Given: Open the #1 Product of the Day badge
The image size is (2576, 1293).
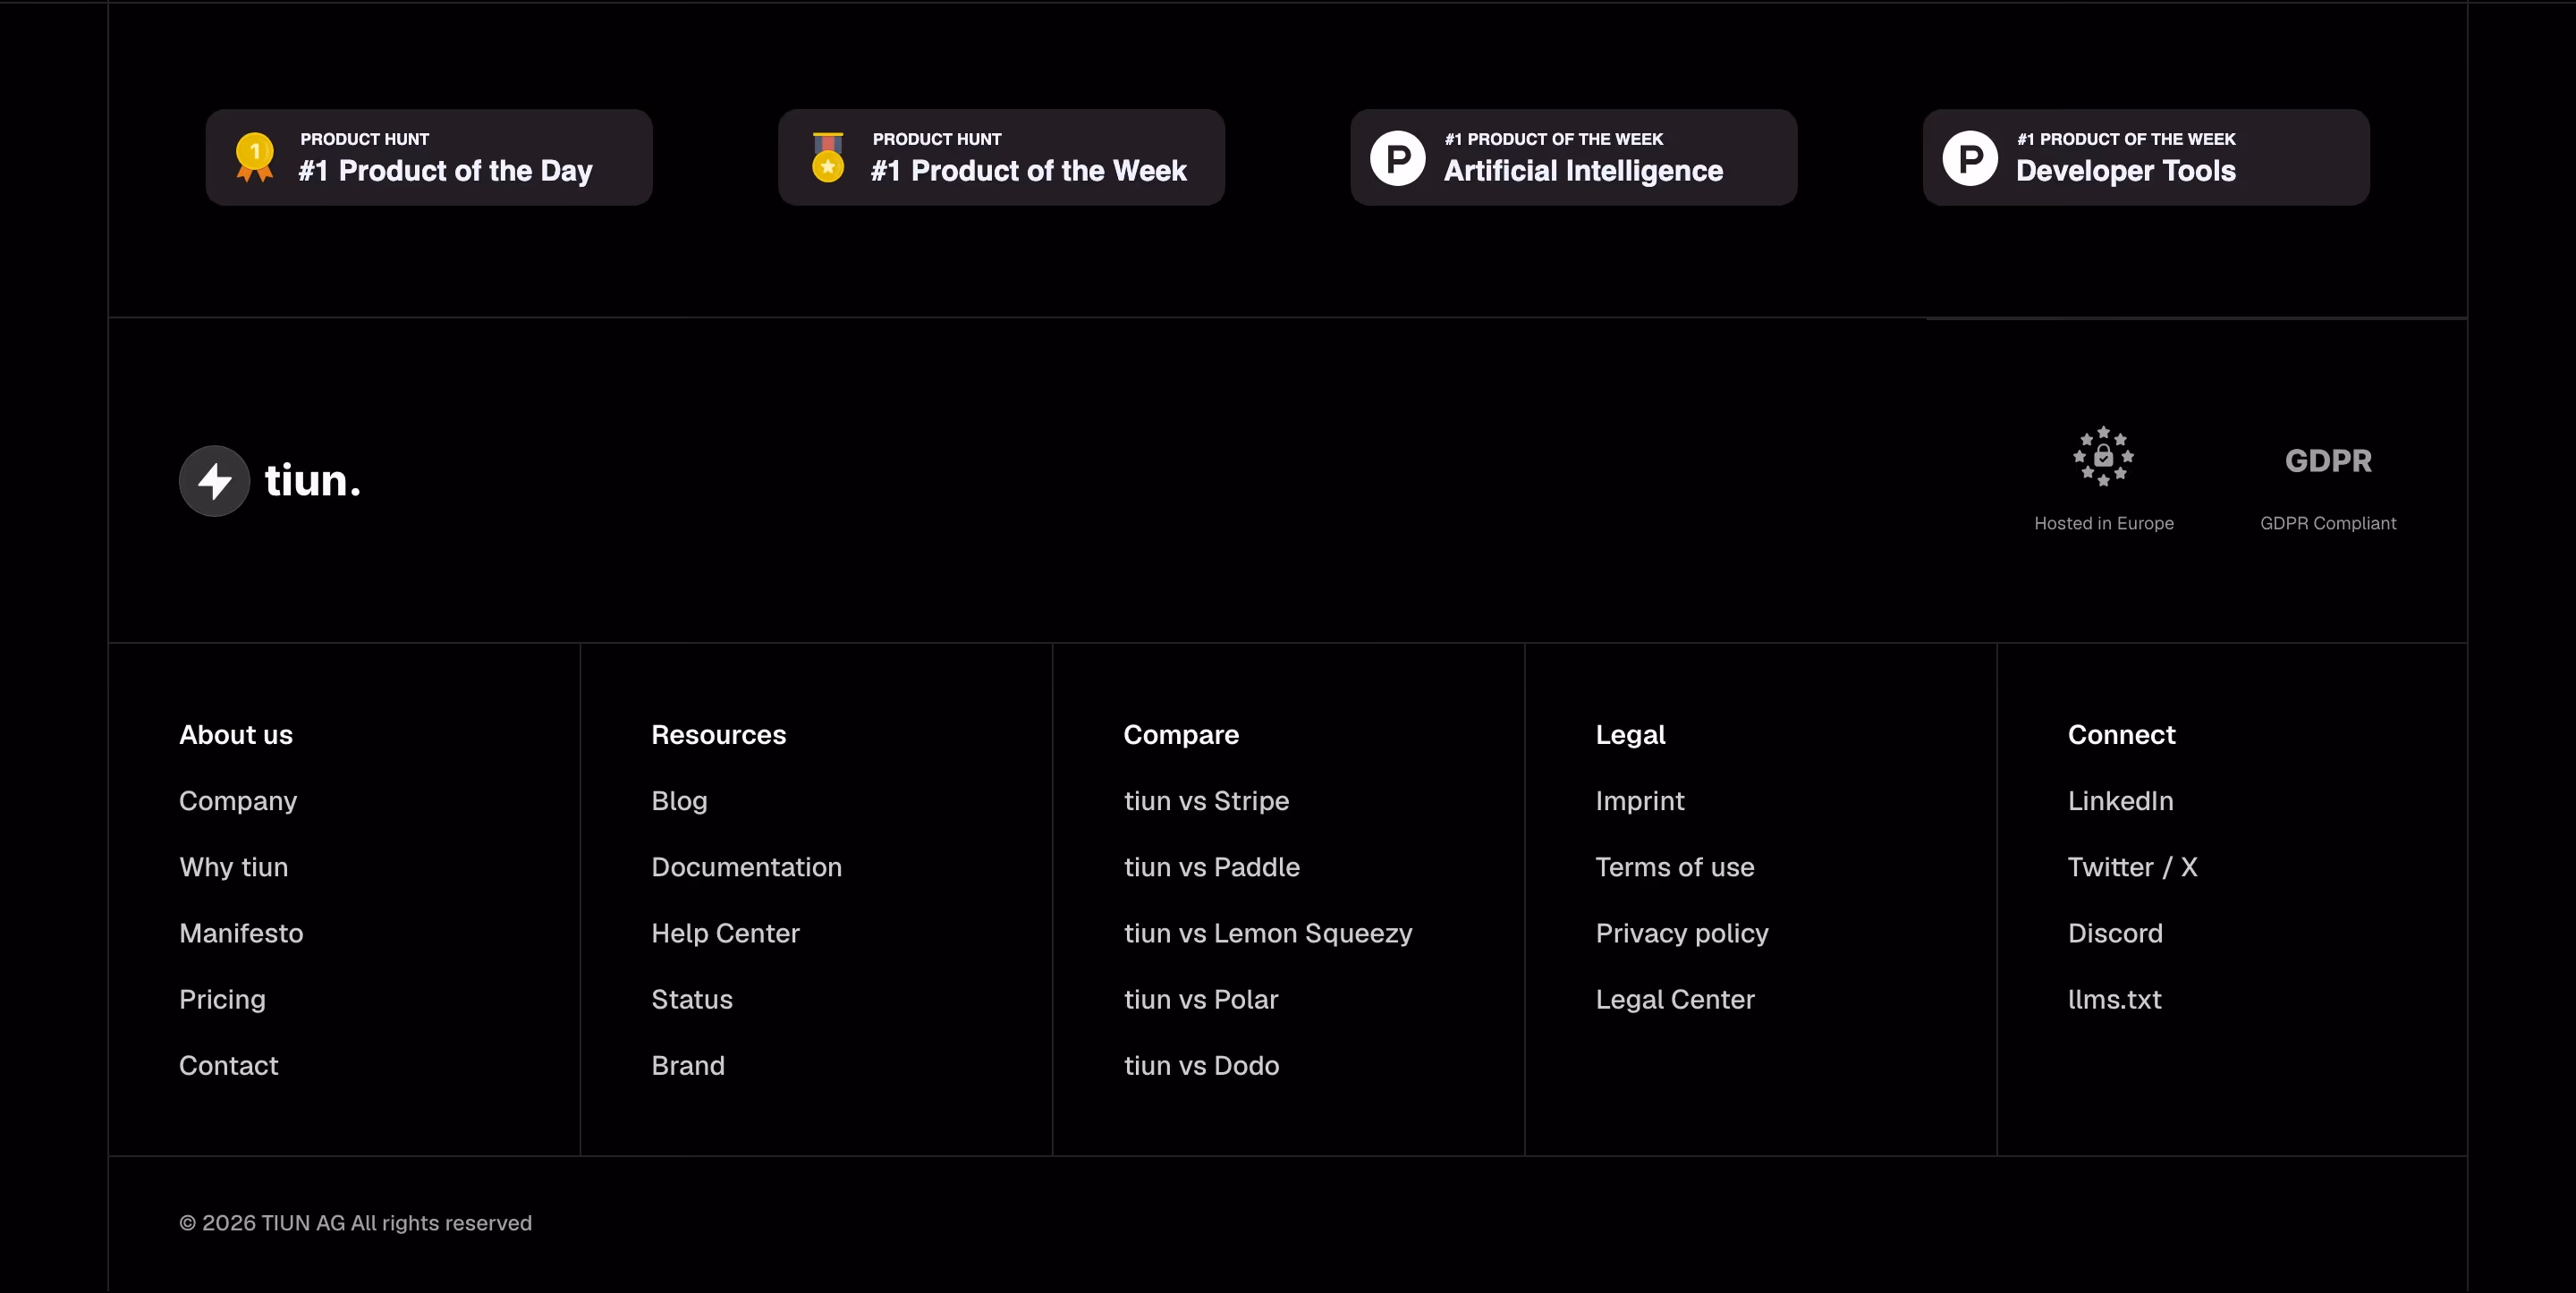Looking at the screenshot, I should click(429, 158).
